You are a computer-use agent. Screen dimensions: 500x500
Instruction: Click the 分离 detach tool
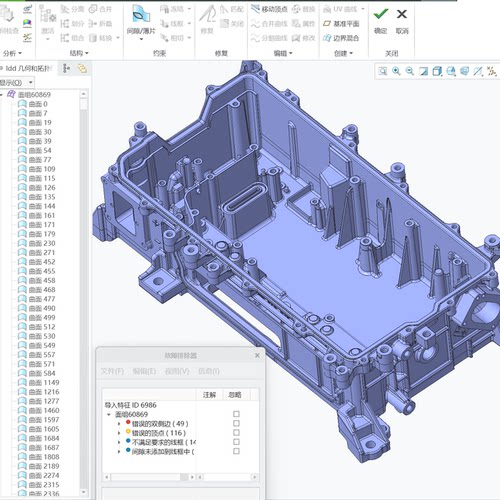(x=72, y=9)
